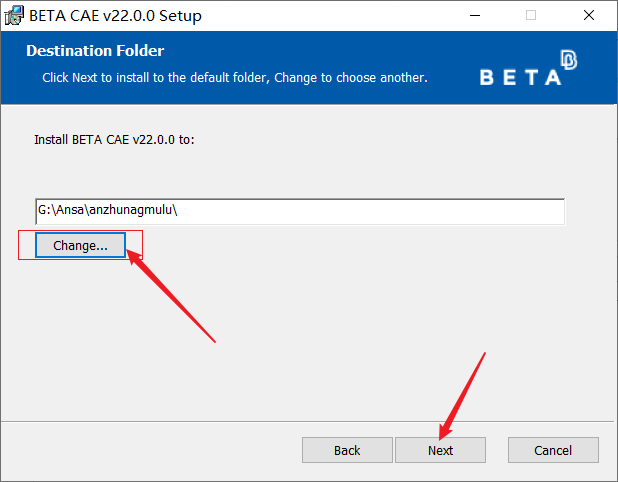Click the installer icon in the title bar

point(14,15)
